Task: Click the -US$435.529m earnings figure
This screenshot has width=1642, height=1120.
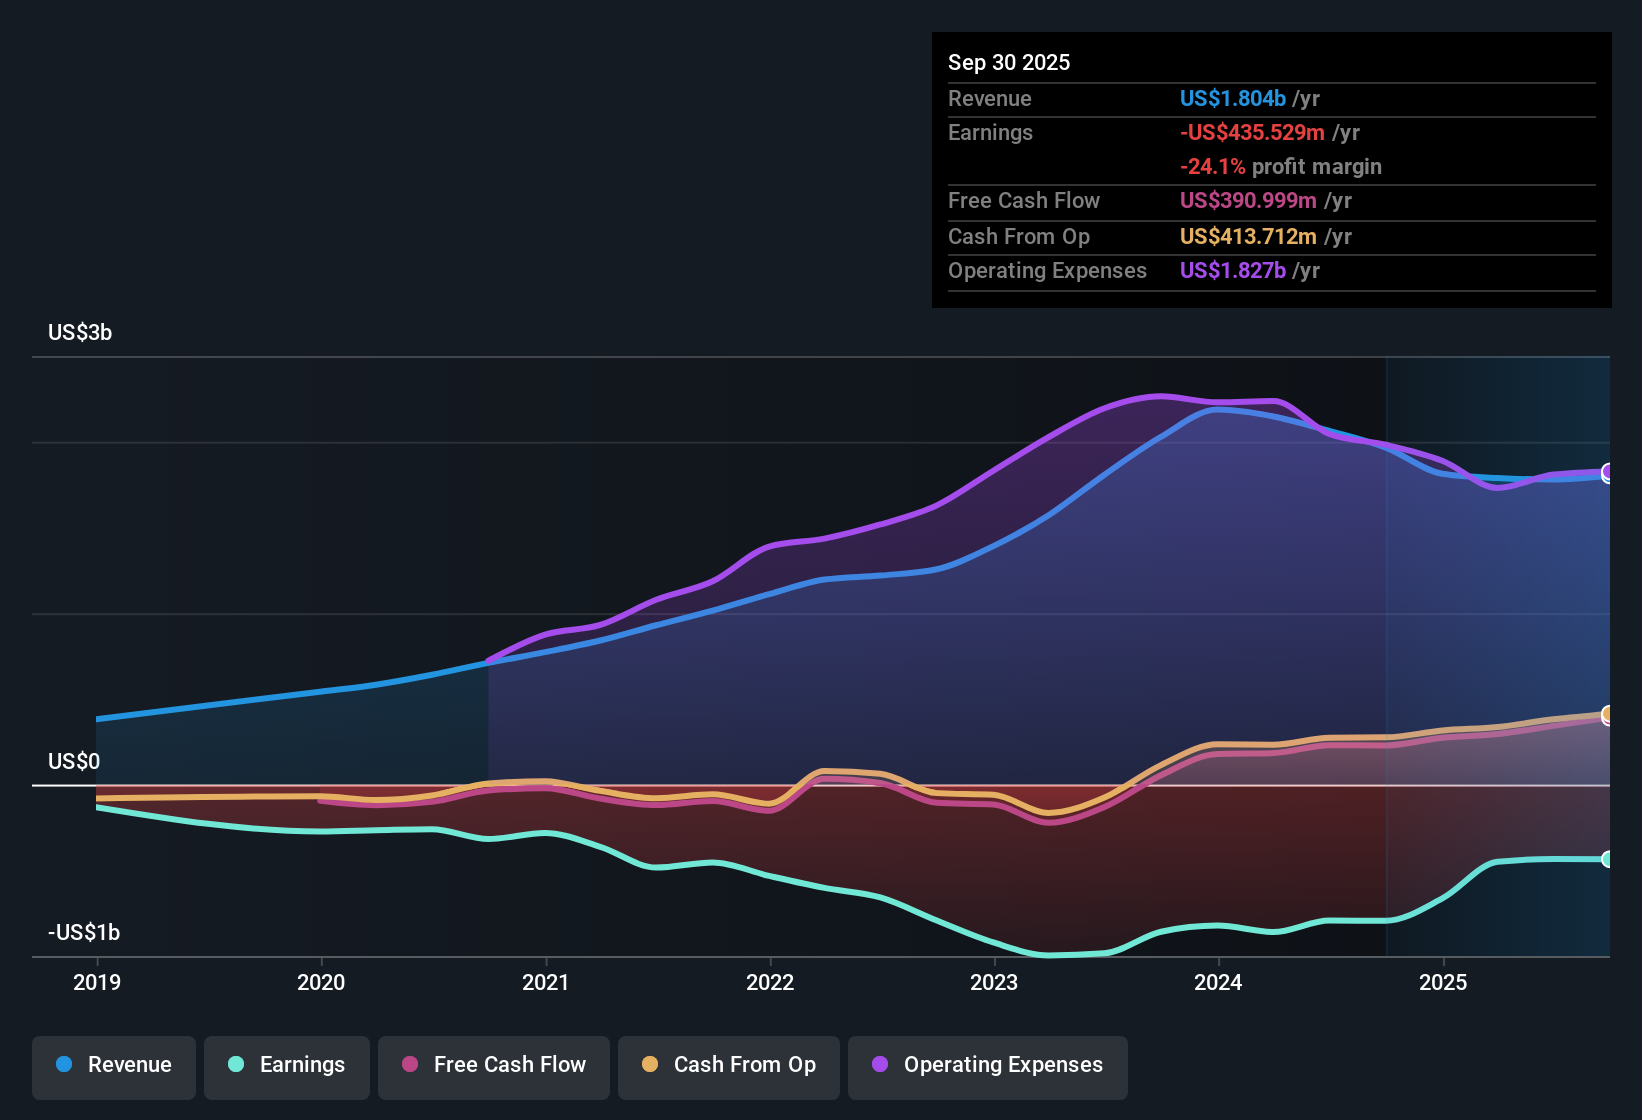Action: point(1250,132)
